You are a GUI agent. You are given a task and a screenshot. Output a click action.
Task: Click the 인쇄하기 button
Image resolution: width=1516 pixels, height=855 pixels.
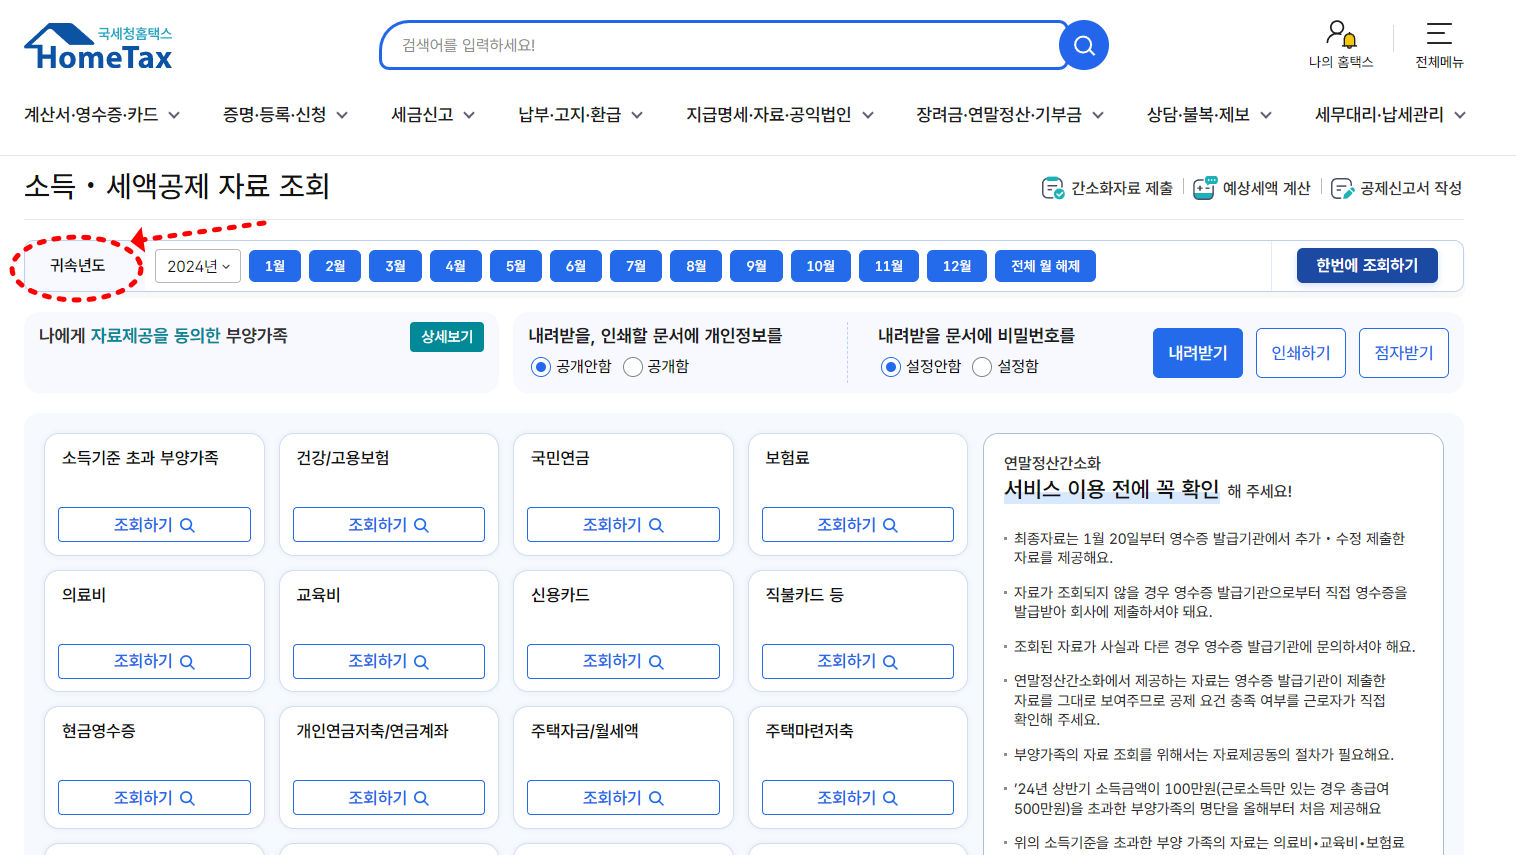1301,353
